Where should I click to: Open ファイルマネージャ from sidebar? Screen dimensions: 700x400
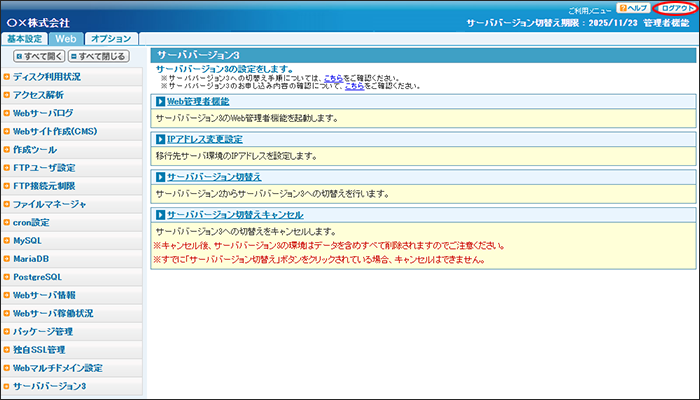point(49,204)
